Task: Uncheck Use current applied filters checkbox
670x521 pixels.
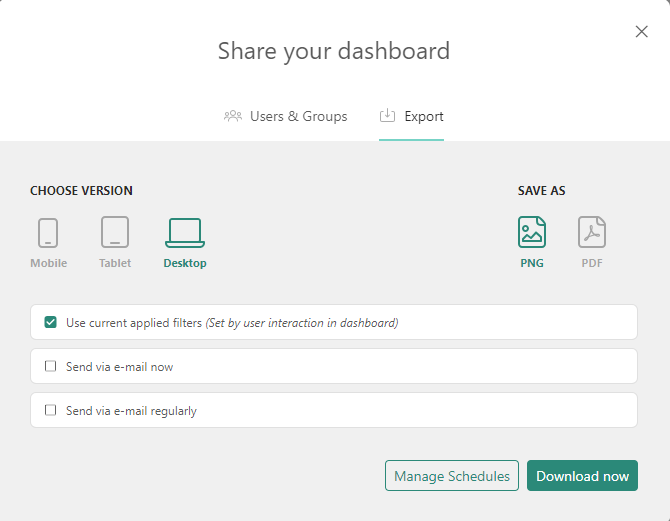Action: [x=51, y=323]
